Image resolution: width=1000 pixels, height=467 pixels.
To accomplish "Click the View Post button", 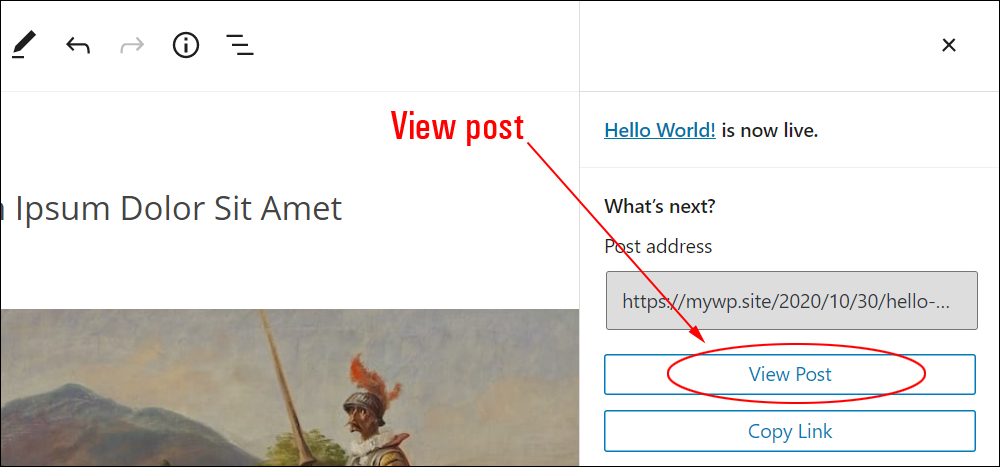I will [x=790, y=374].
